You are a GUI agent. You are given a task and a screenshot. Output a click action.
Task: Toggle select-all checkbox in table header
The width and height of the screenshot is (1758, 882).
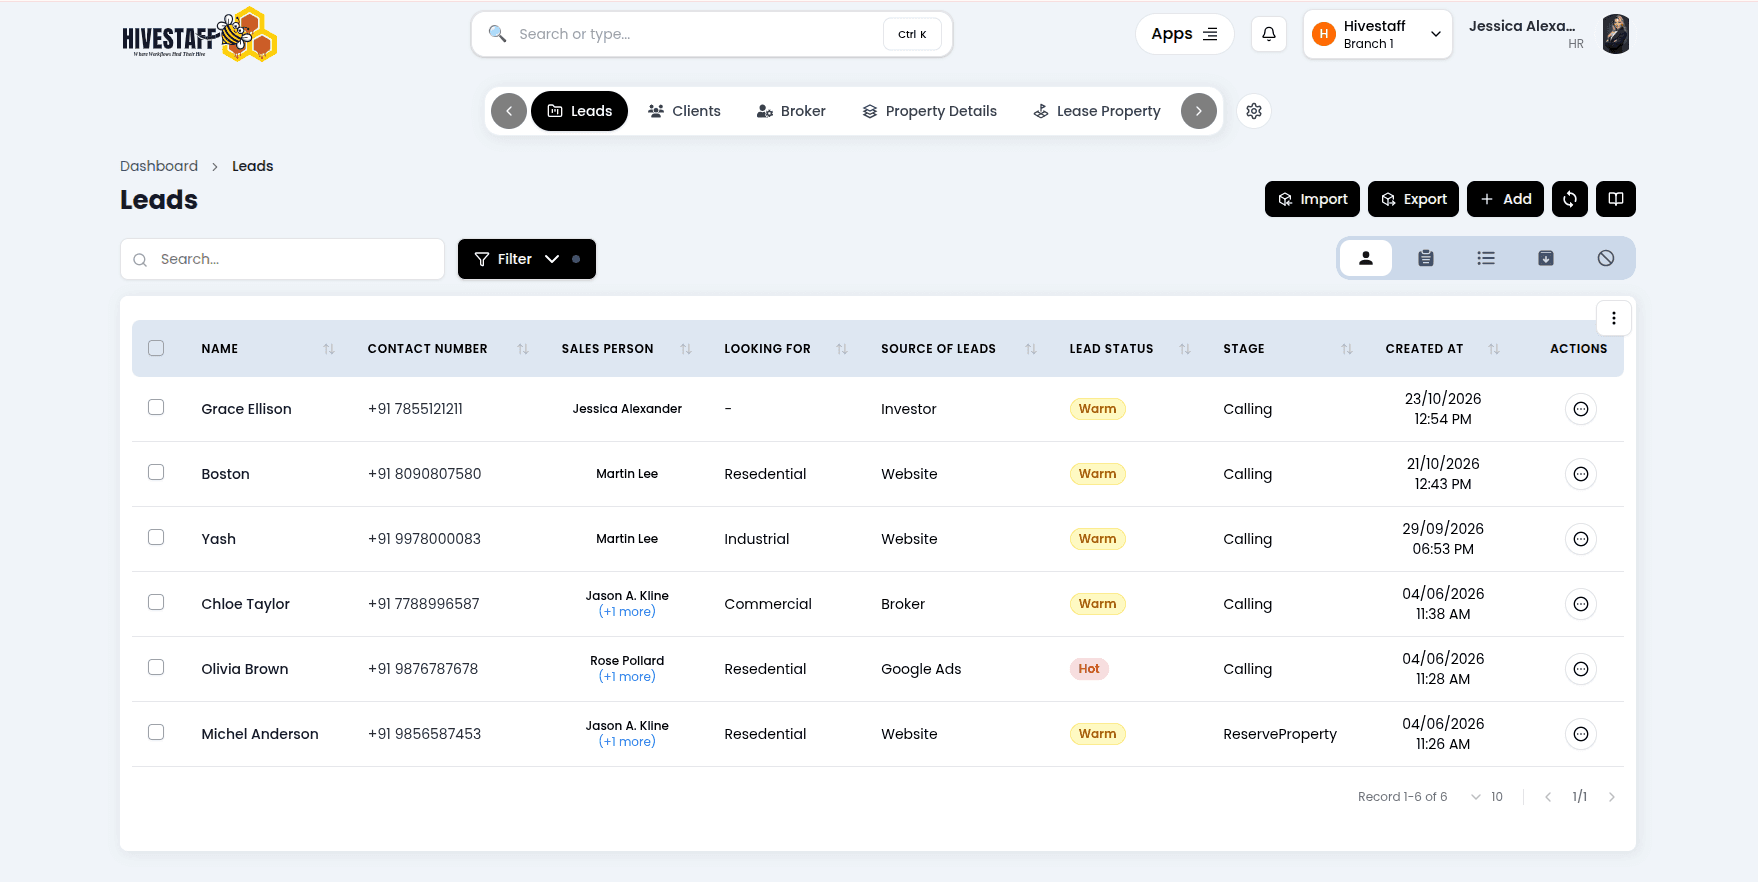pos(156,348)
